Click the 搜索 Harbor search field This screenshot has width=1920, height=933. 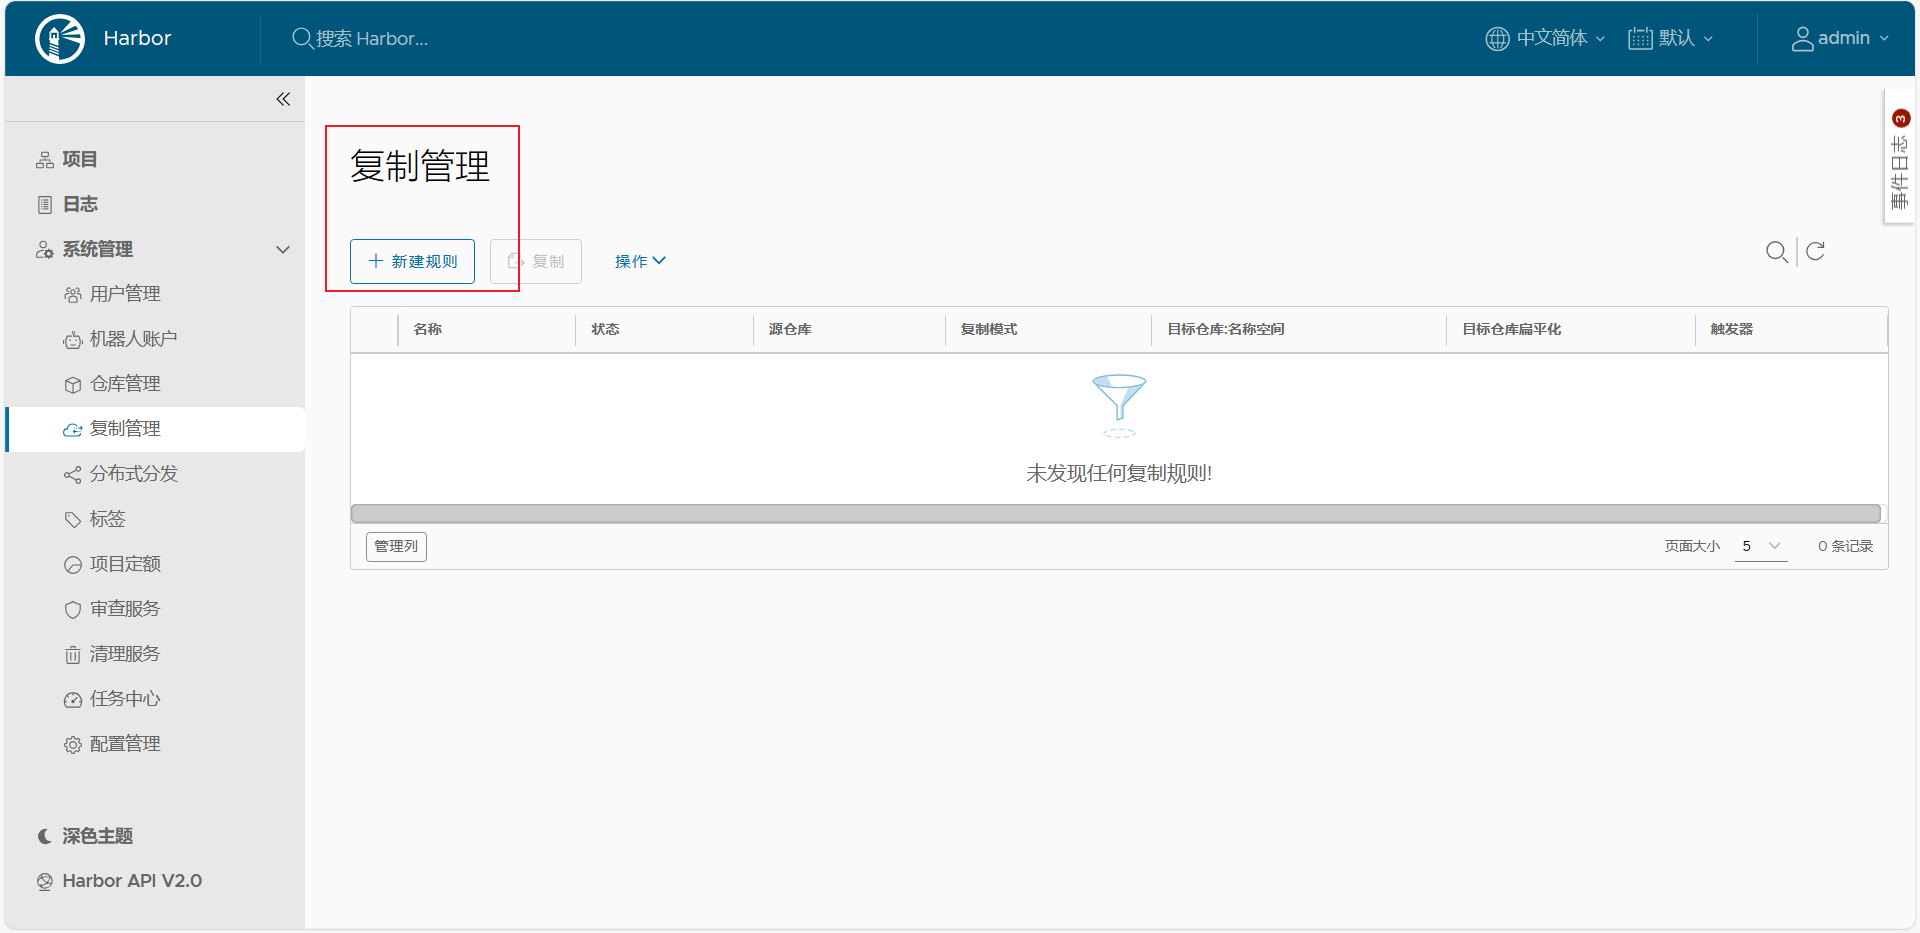pyautogui.click(x=372, y=39)
